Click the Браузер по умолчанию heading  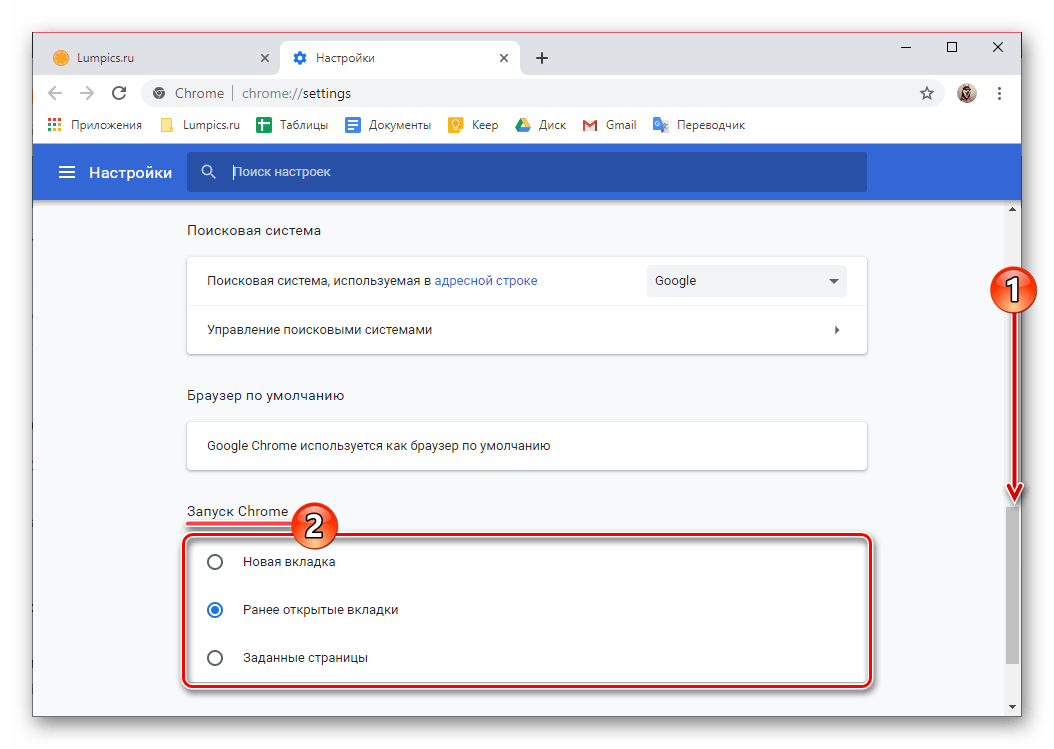pyautogui.click(x=266, y=395)
